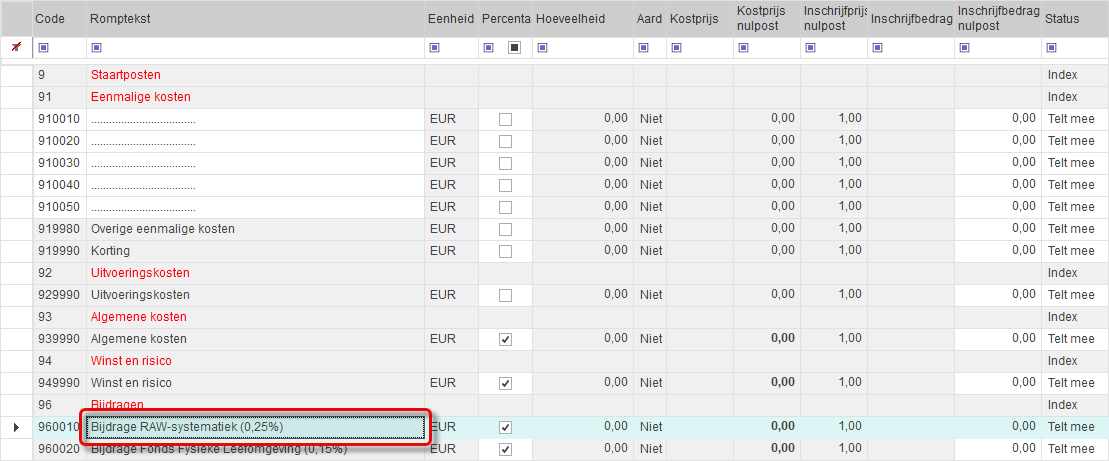Click the Bijdrage RAW-systematiek text field
Screen dimensions: 1109x461
pos(255,427)
